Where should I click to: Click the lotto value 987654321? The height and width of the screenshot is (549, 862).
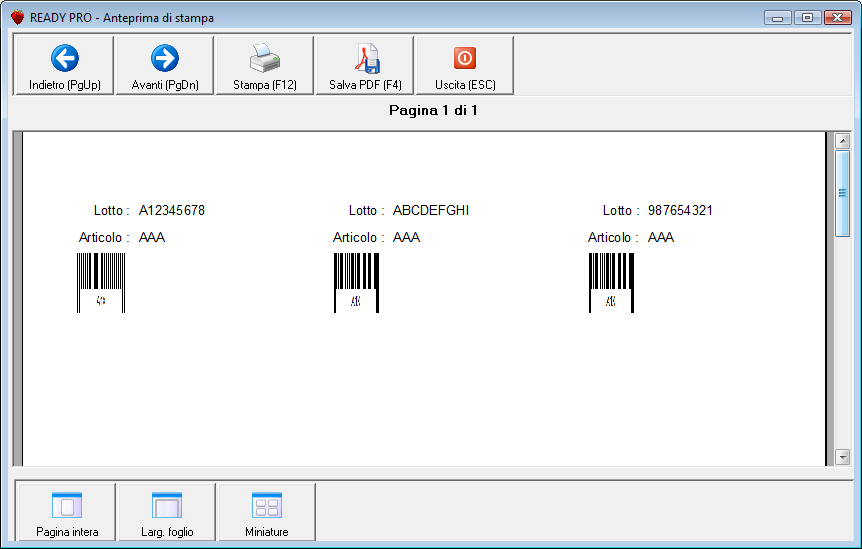point(680,210)
